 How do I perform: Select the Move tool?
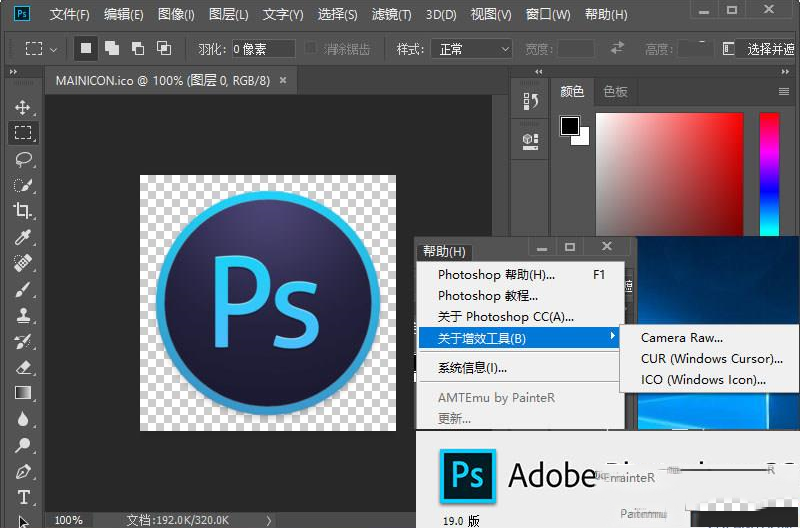[22, 107]
